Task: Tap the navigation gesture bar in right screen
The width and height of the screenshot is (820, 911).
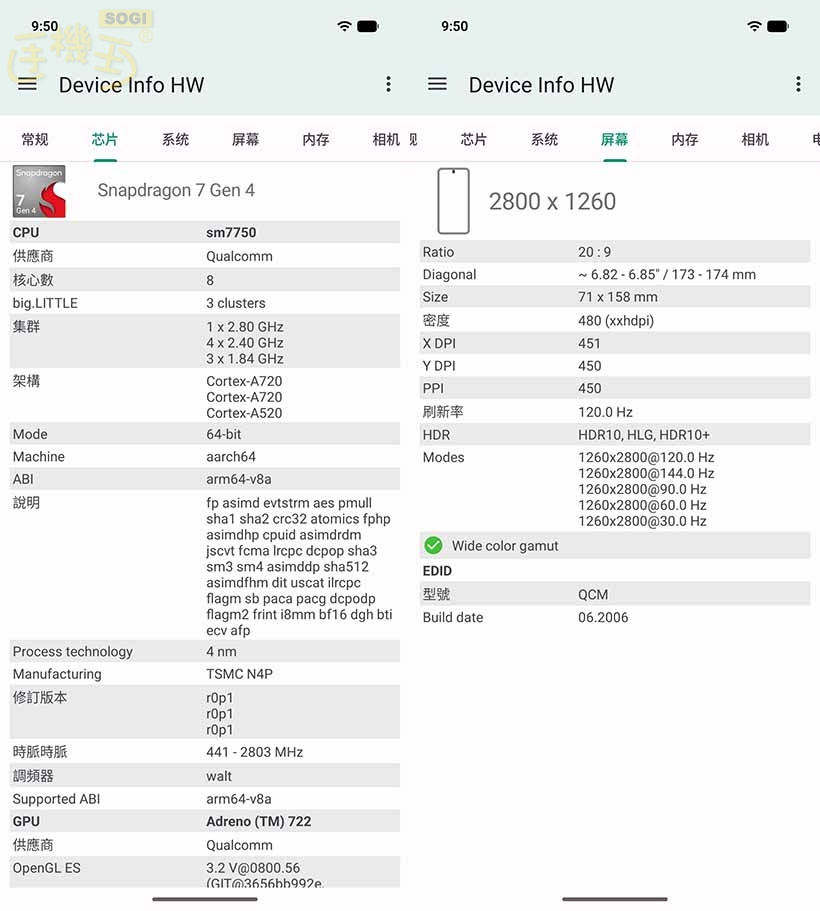Action: [614, 899]
